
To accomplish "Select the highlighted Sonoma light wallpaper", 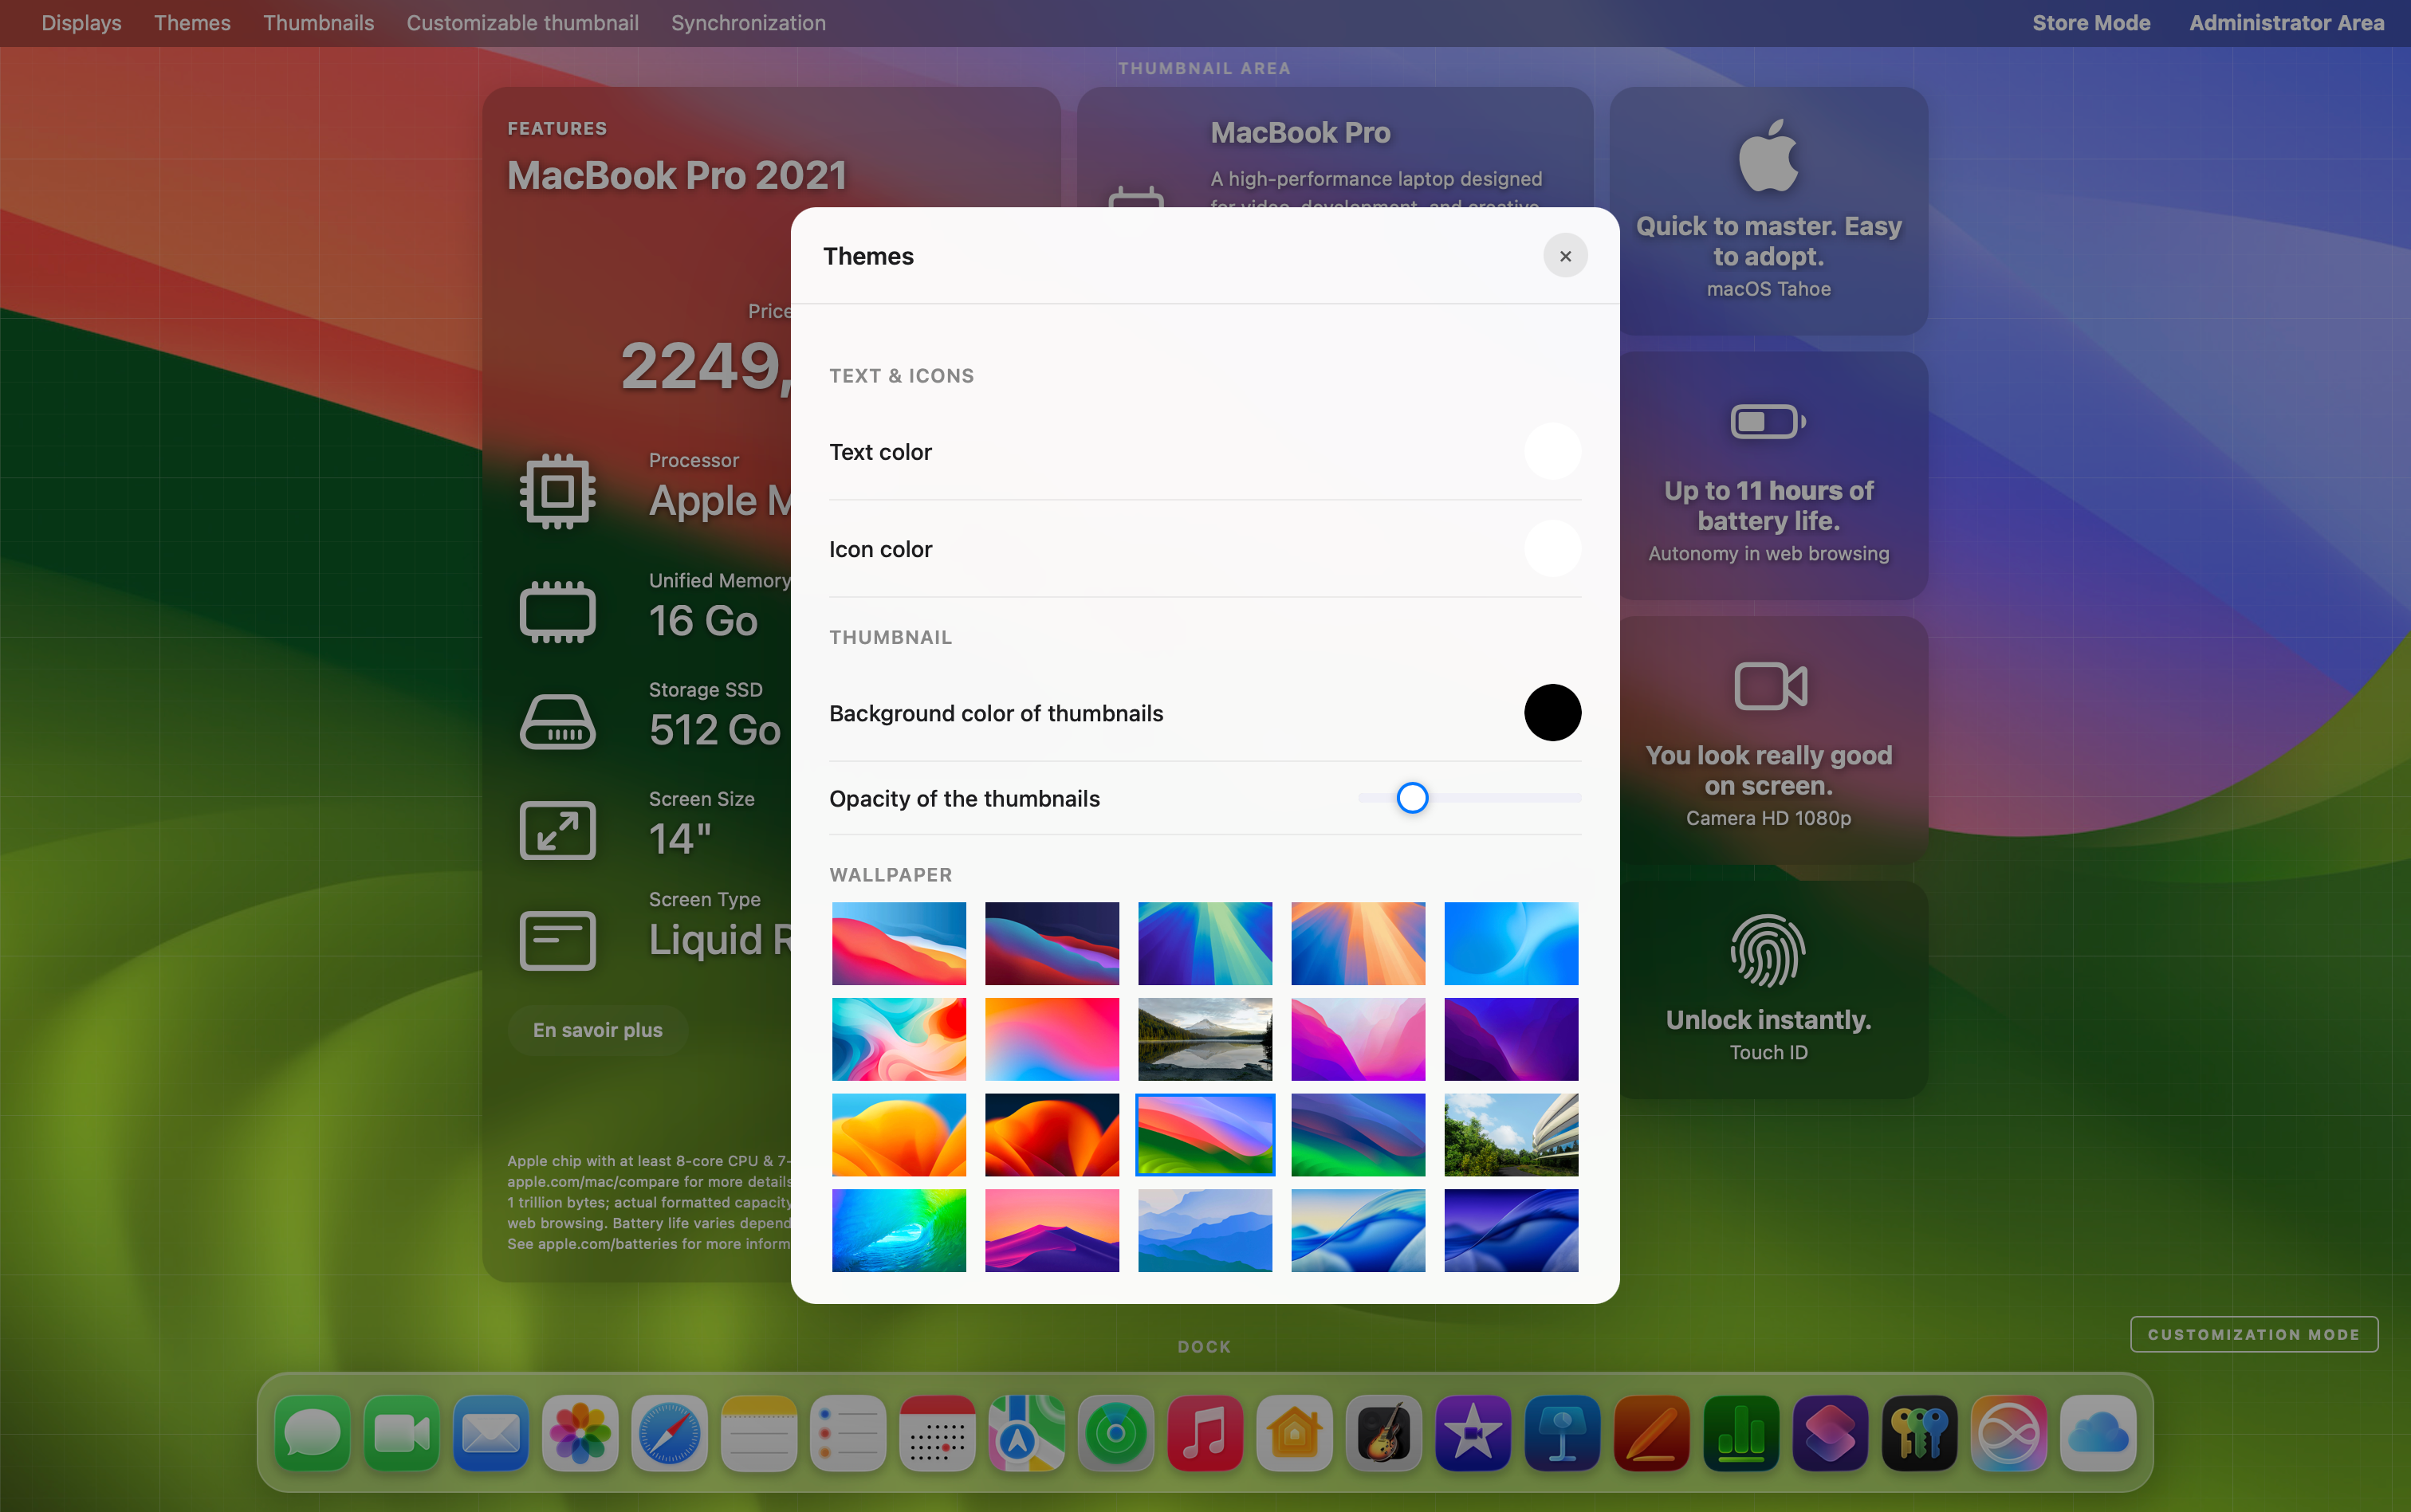I will [x=1205, y=1135].
